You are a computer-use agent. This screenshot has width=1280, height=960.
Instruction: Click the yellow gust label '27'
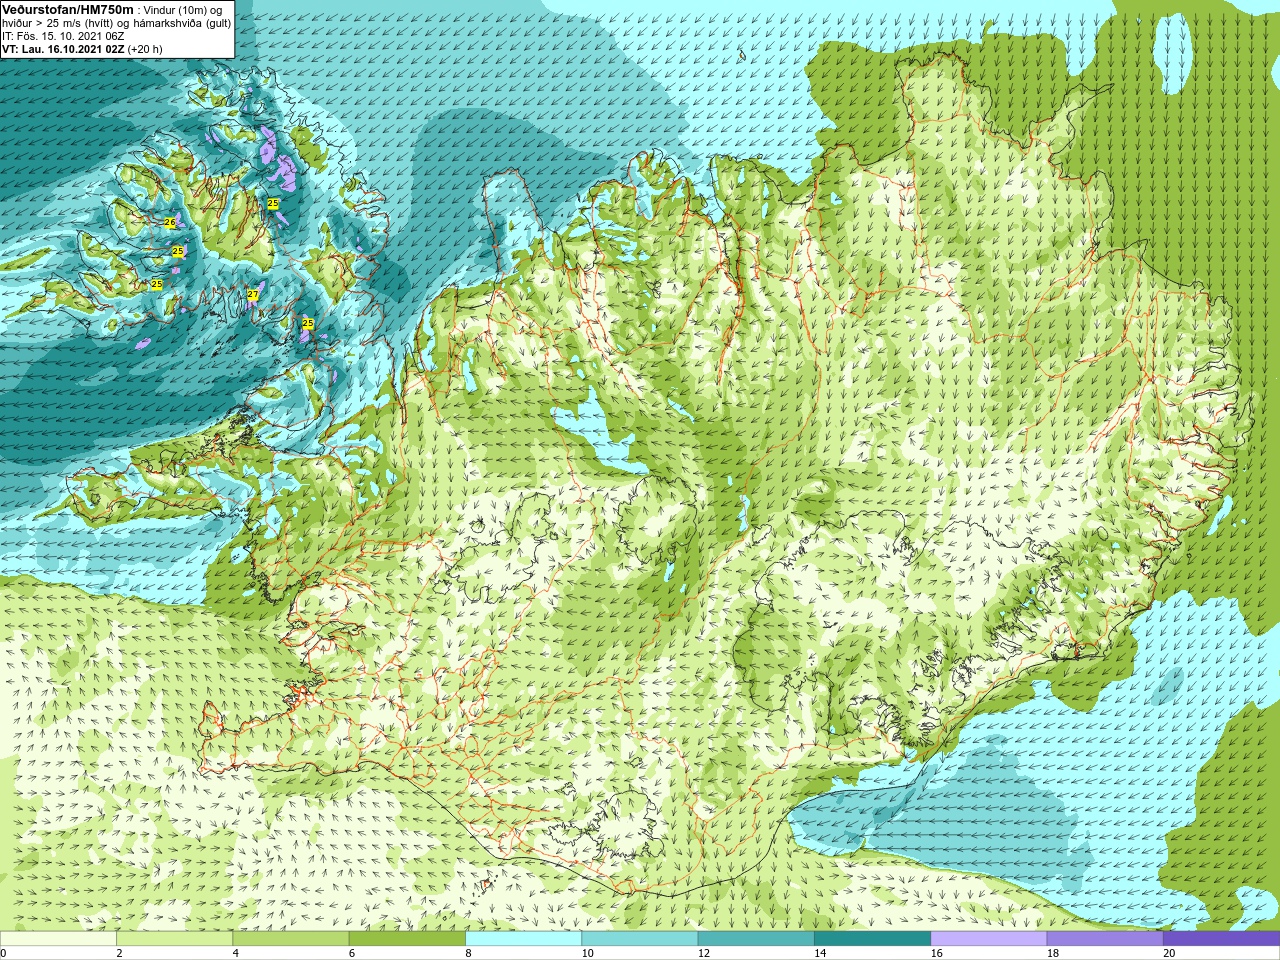[x=252, y=294]
